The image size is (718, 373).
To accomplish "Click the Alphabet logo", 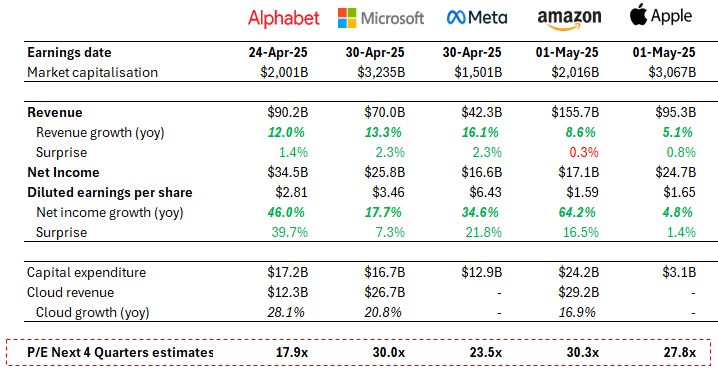I will click(x=283, y=18).
